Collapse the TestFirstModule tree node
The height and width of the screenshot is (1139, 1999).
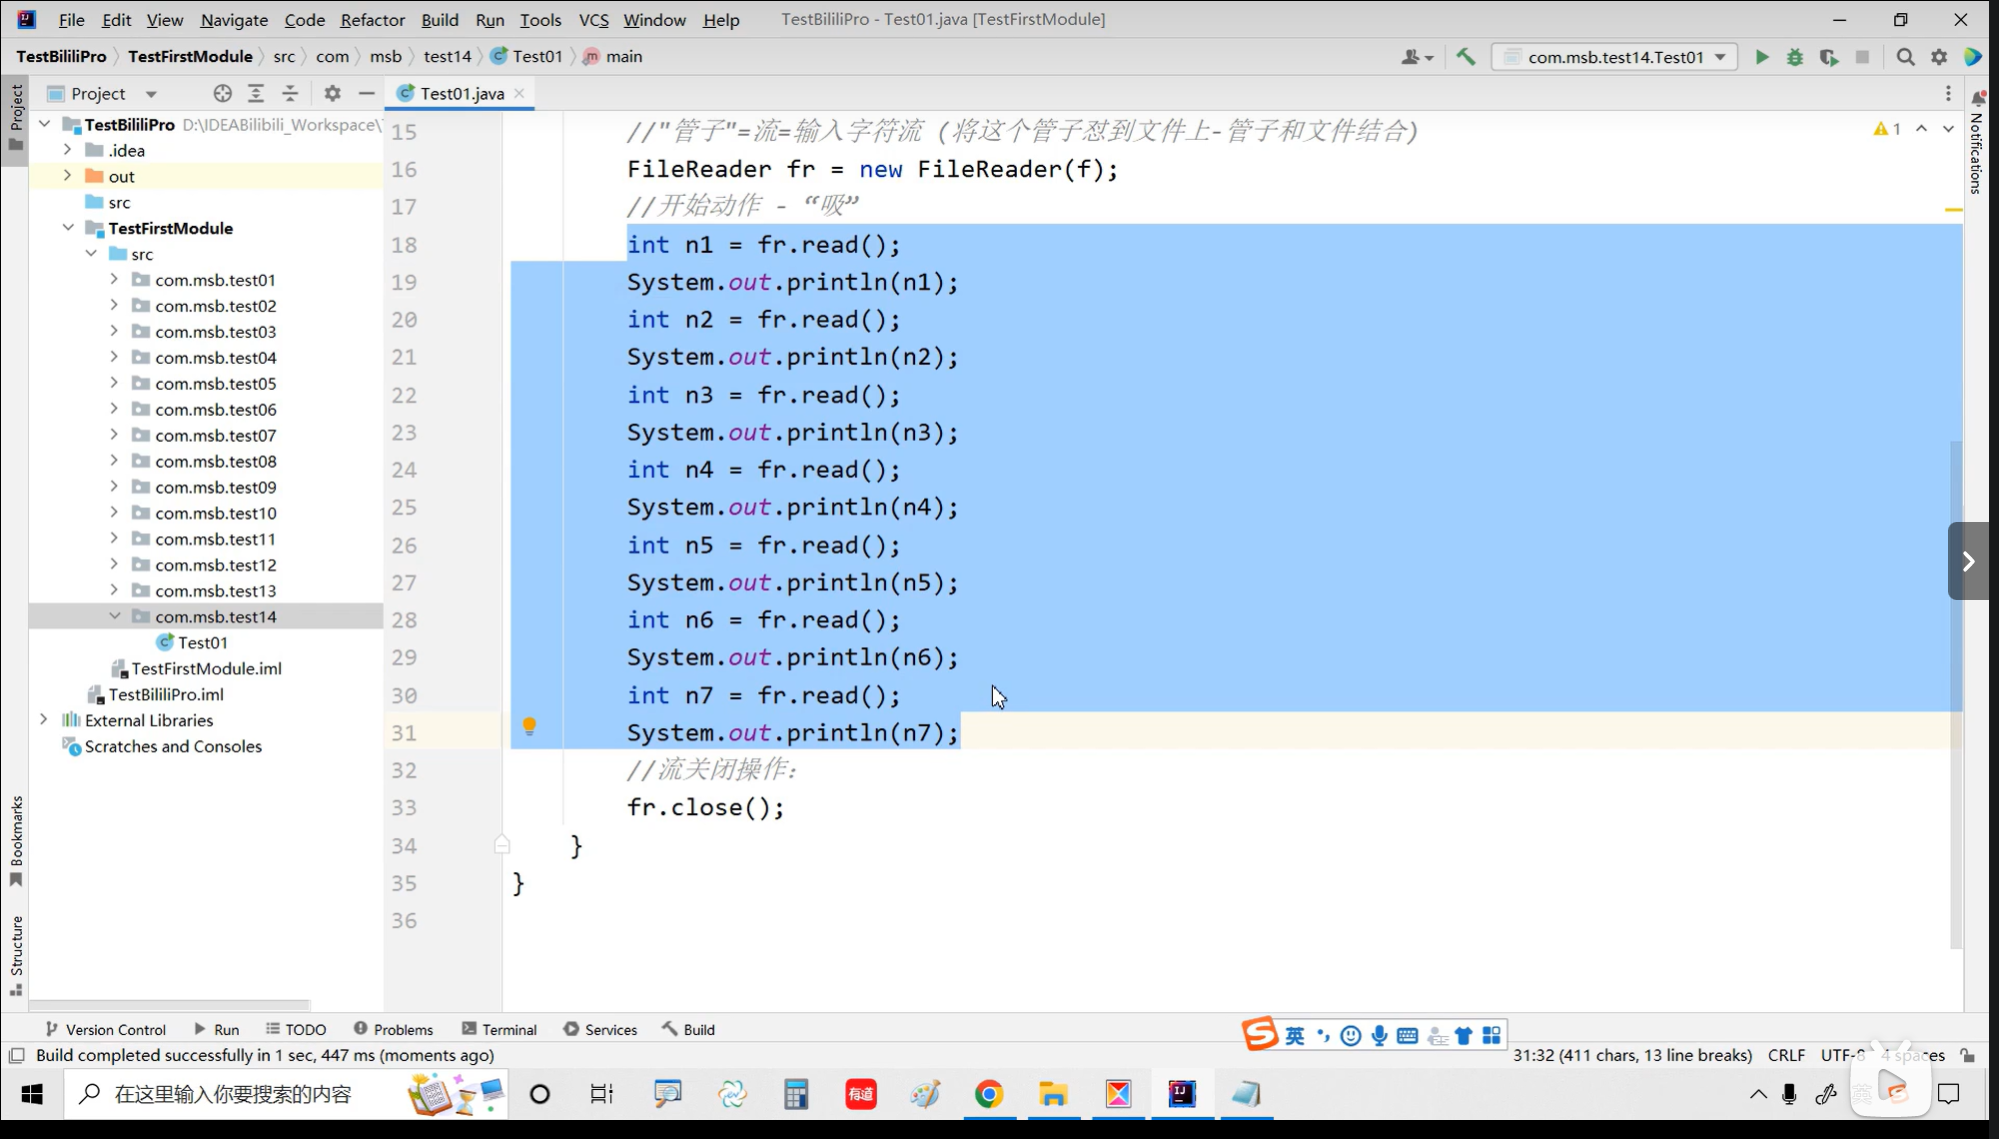point(68,228)
